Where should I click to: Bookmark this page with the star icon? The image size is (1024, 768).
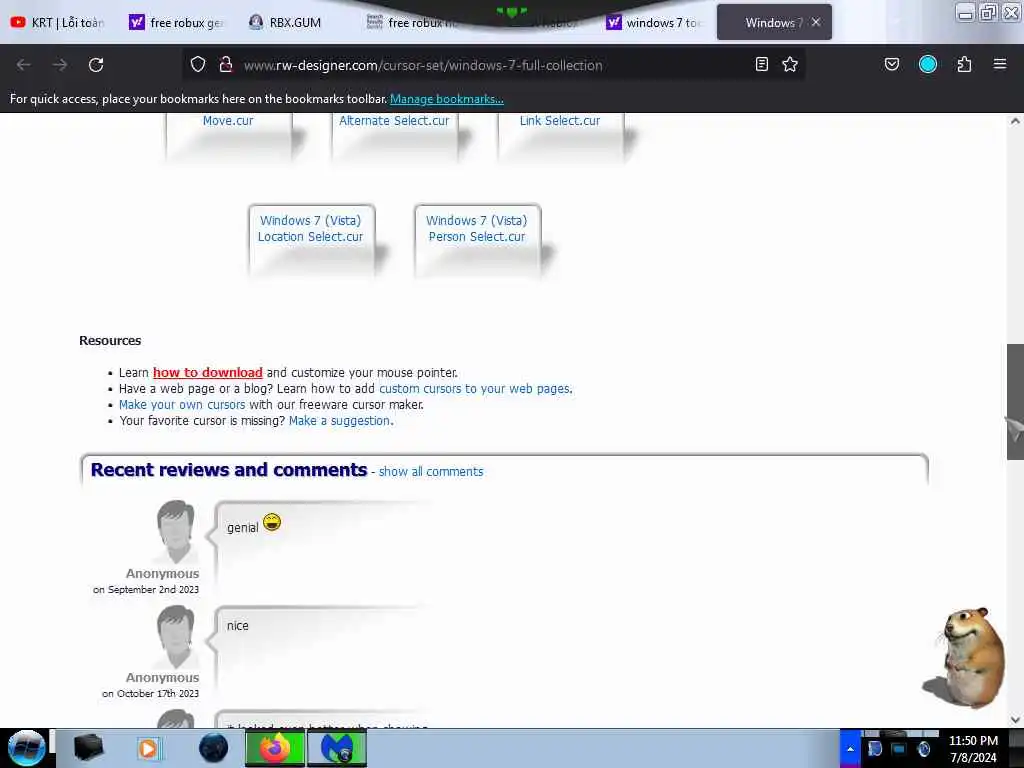pyautogui.click(x=790, y=64)
